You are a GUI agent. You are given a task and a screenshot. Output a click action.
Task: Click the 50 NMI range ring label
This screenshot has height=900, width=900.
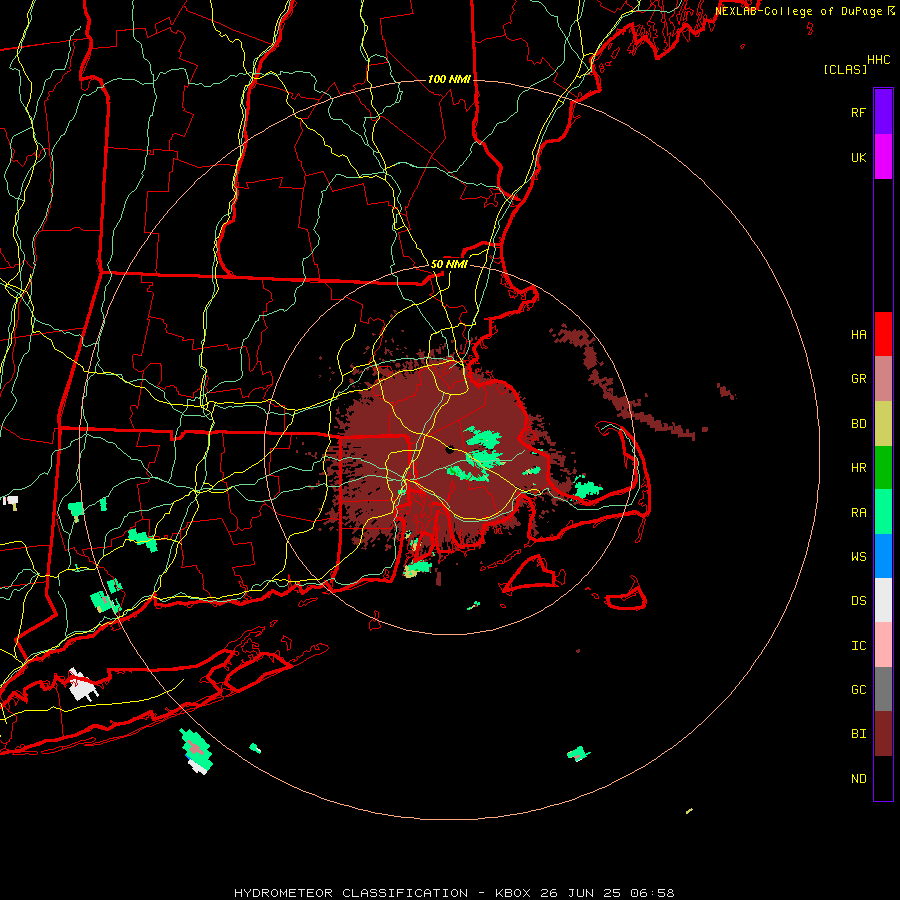[x=449, y=265]
